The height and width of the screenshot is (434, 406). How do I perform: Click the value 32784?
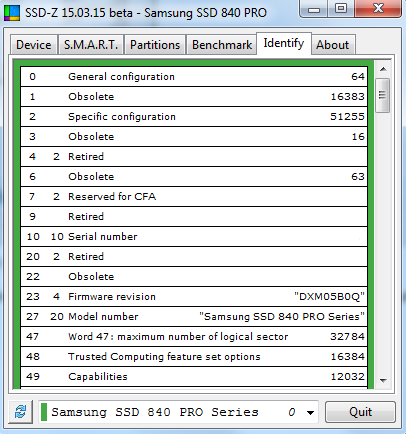[348, 337]
